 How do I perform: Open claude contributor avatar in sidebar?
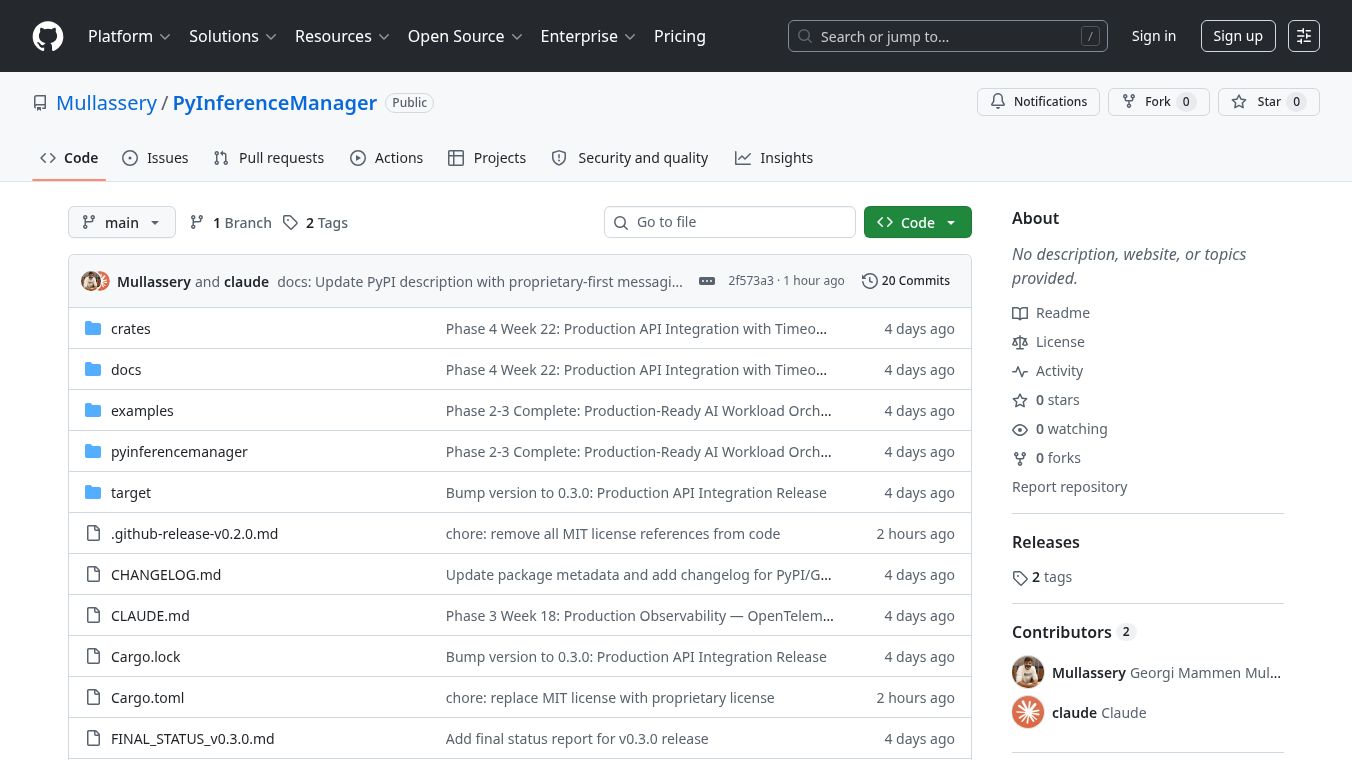(1028, 712)
